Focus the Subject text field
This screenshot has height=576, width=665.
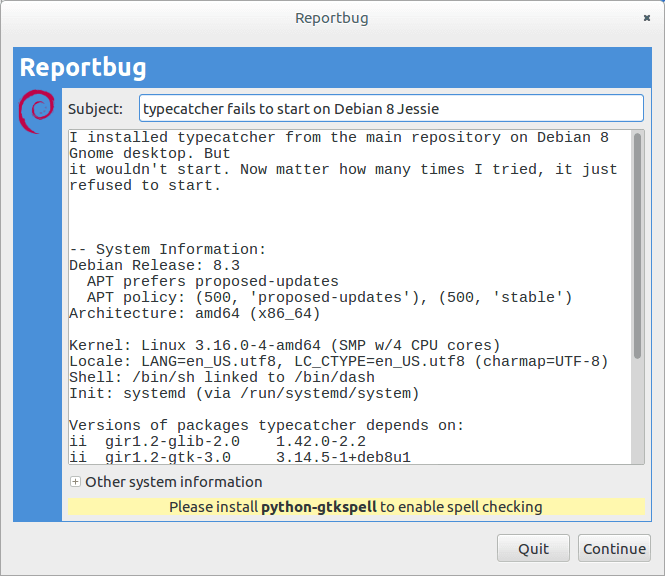coord(391,108)
